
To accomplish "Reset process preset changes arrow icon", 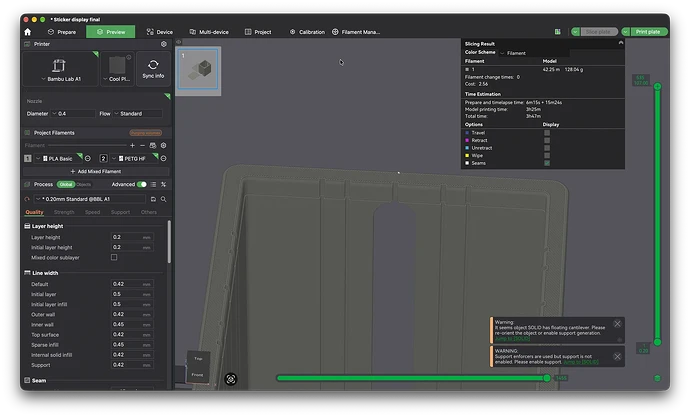I will point(27,199).
